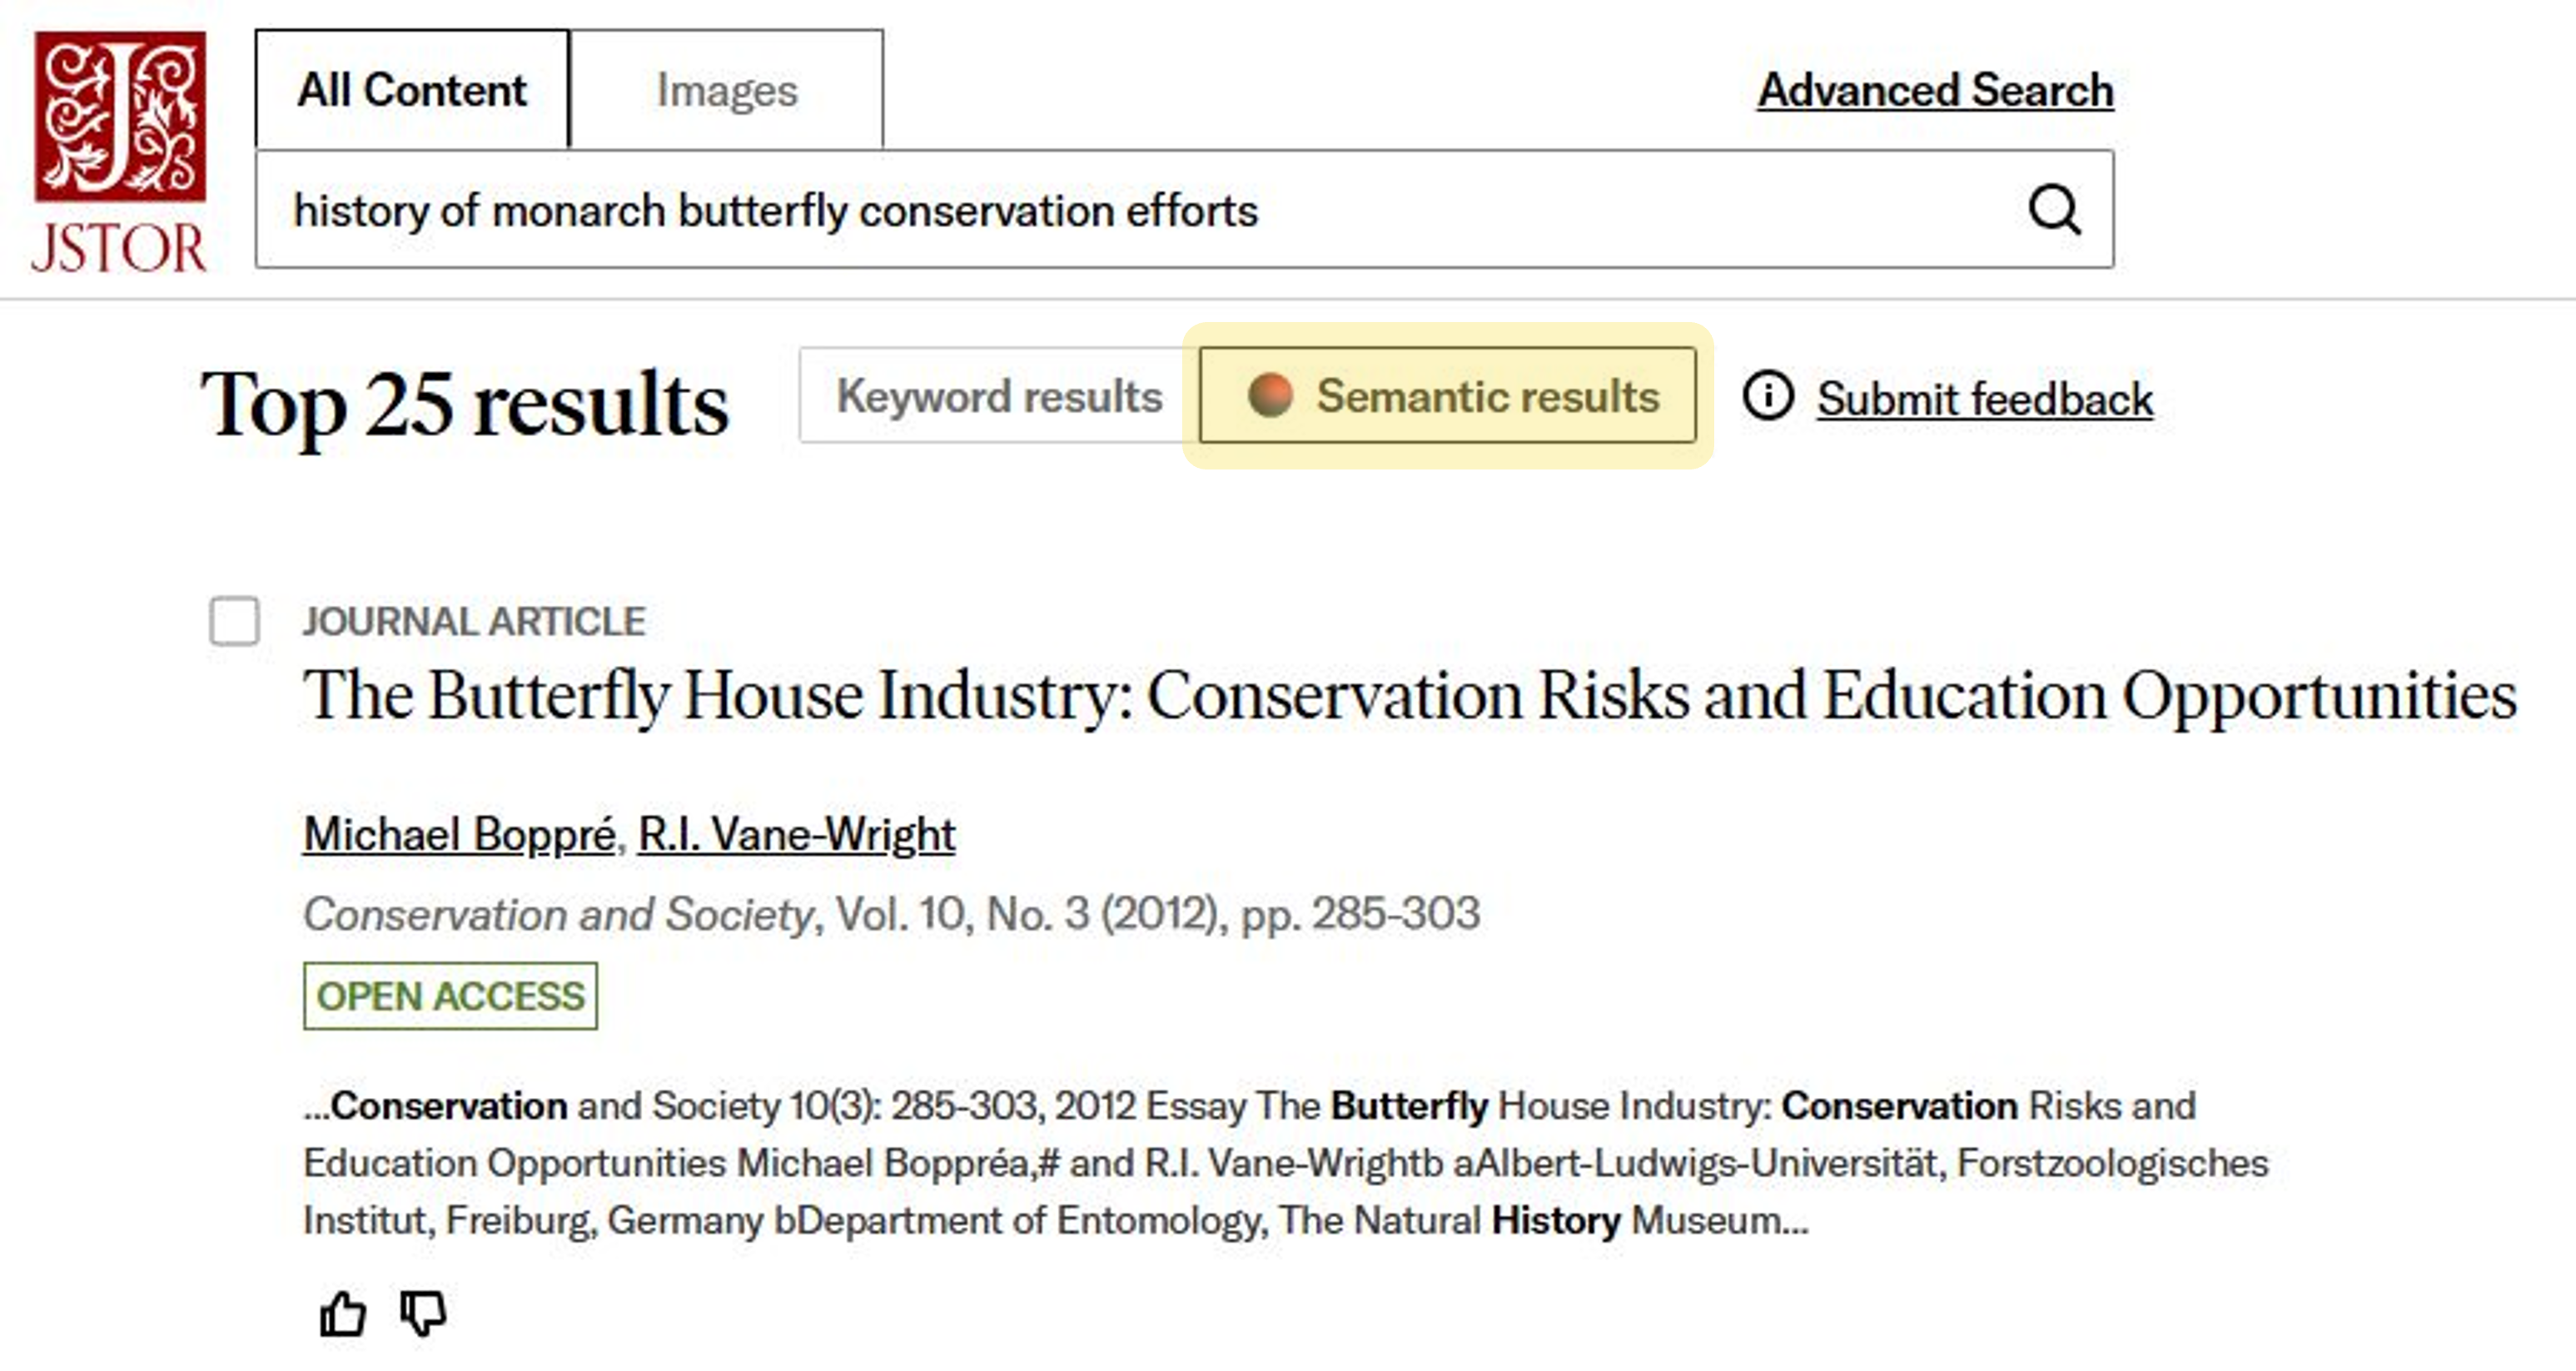2576x1371 pixels.
Task: Open author R.I. Vane-Wright's link
Action: (x=796, y=834)
